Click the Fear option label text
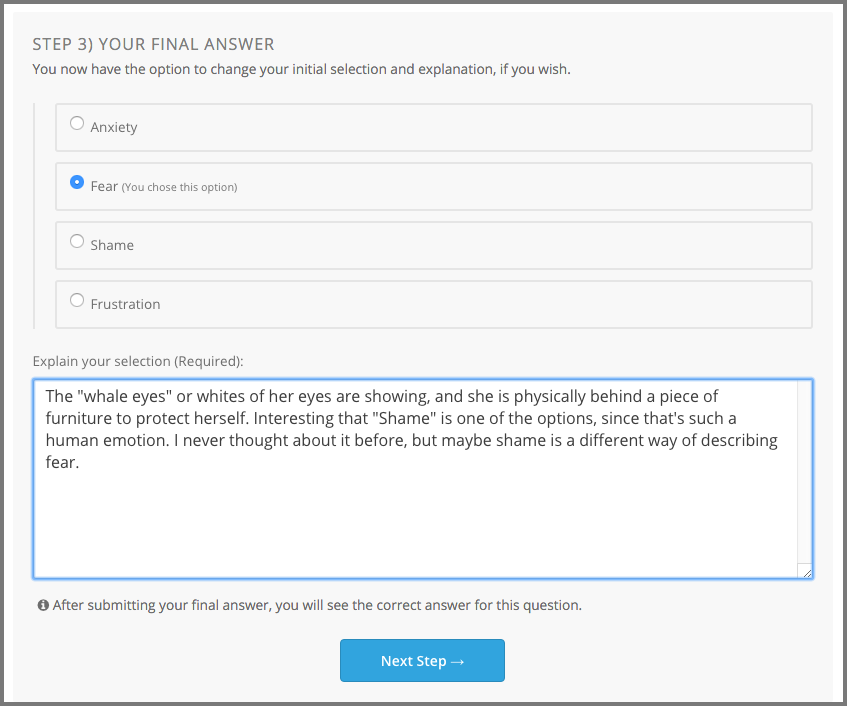The width and height of the screenshot is (847, 706). coord(104,186)
